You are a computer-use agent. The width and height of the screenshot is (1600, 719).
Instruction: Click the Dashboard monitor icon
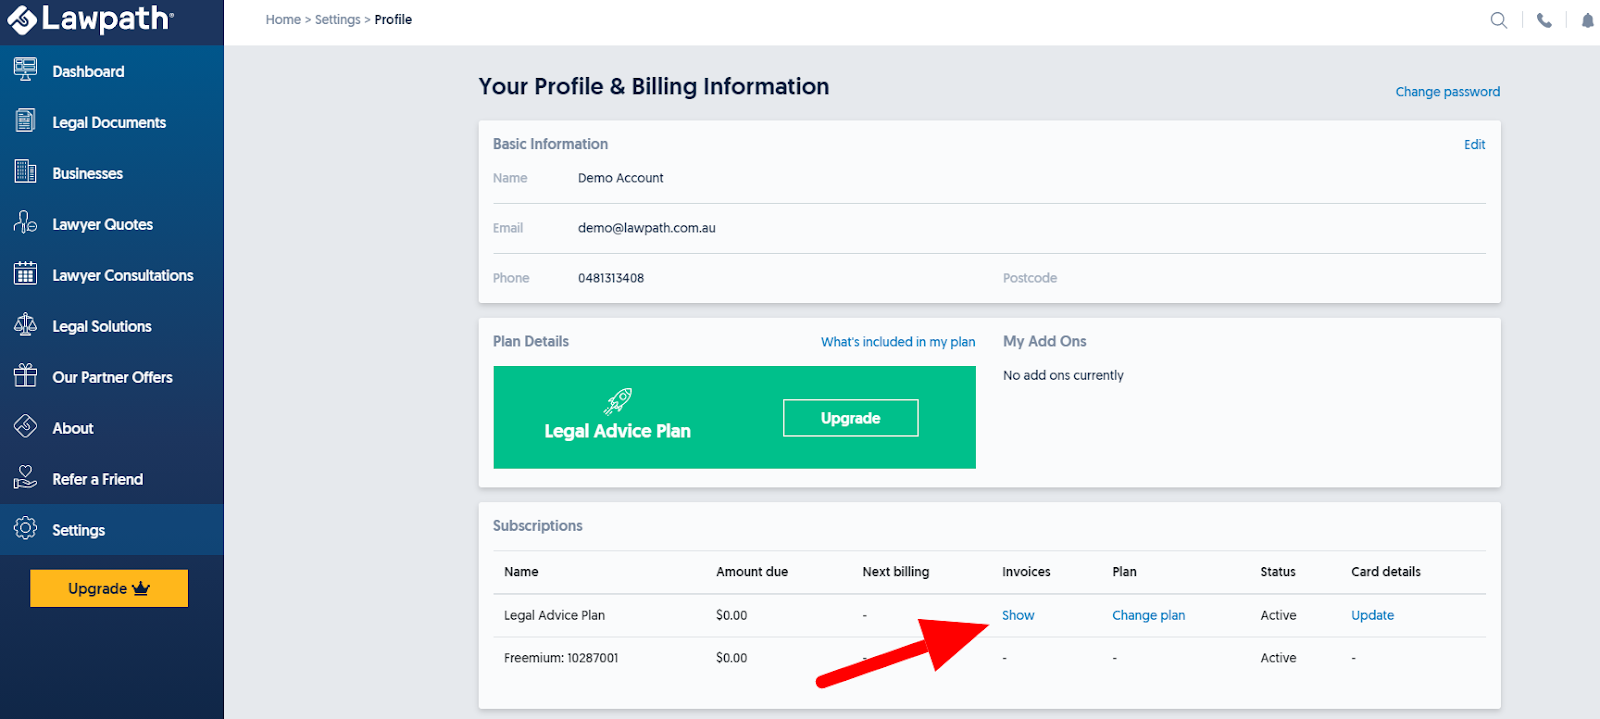coord(26,70)
